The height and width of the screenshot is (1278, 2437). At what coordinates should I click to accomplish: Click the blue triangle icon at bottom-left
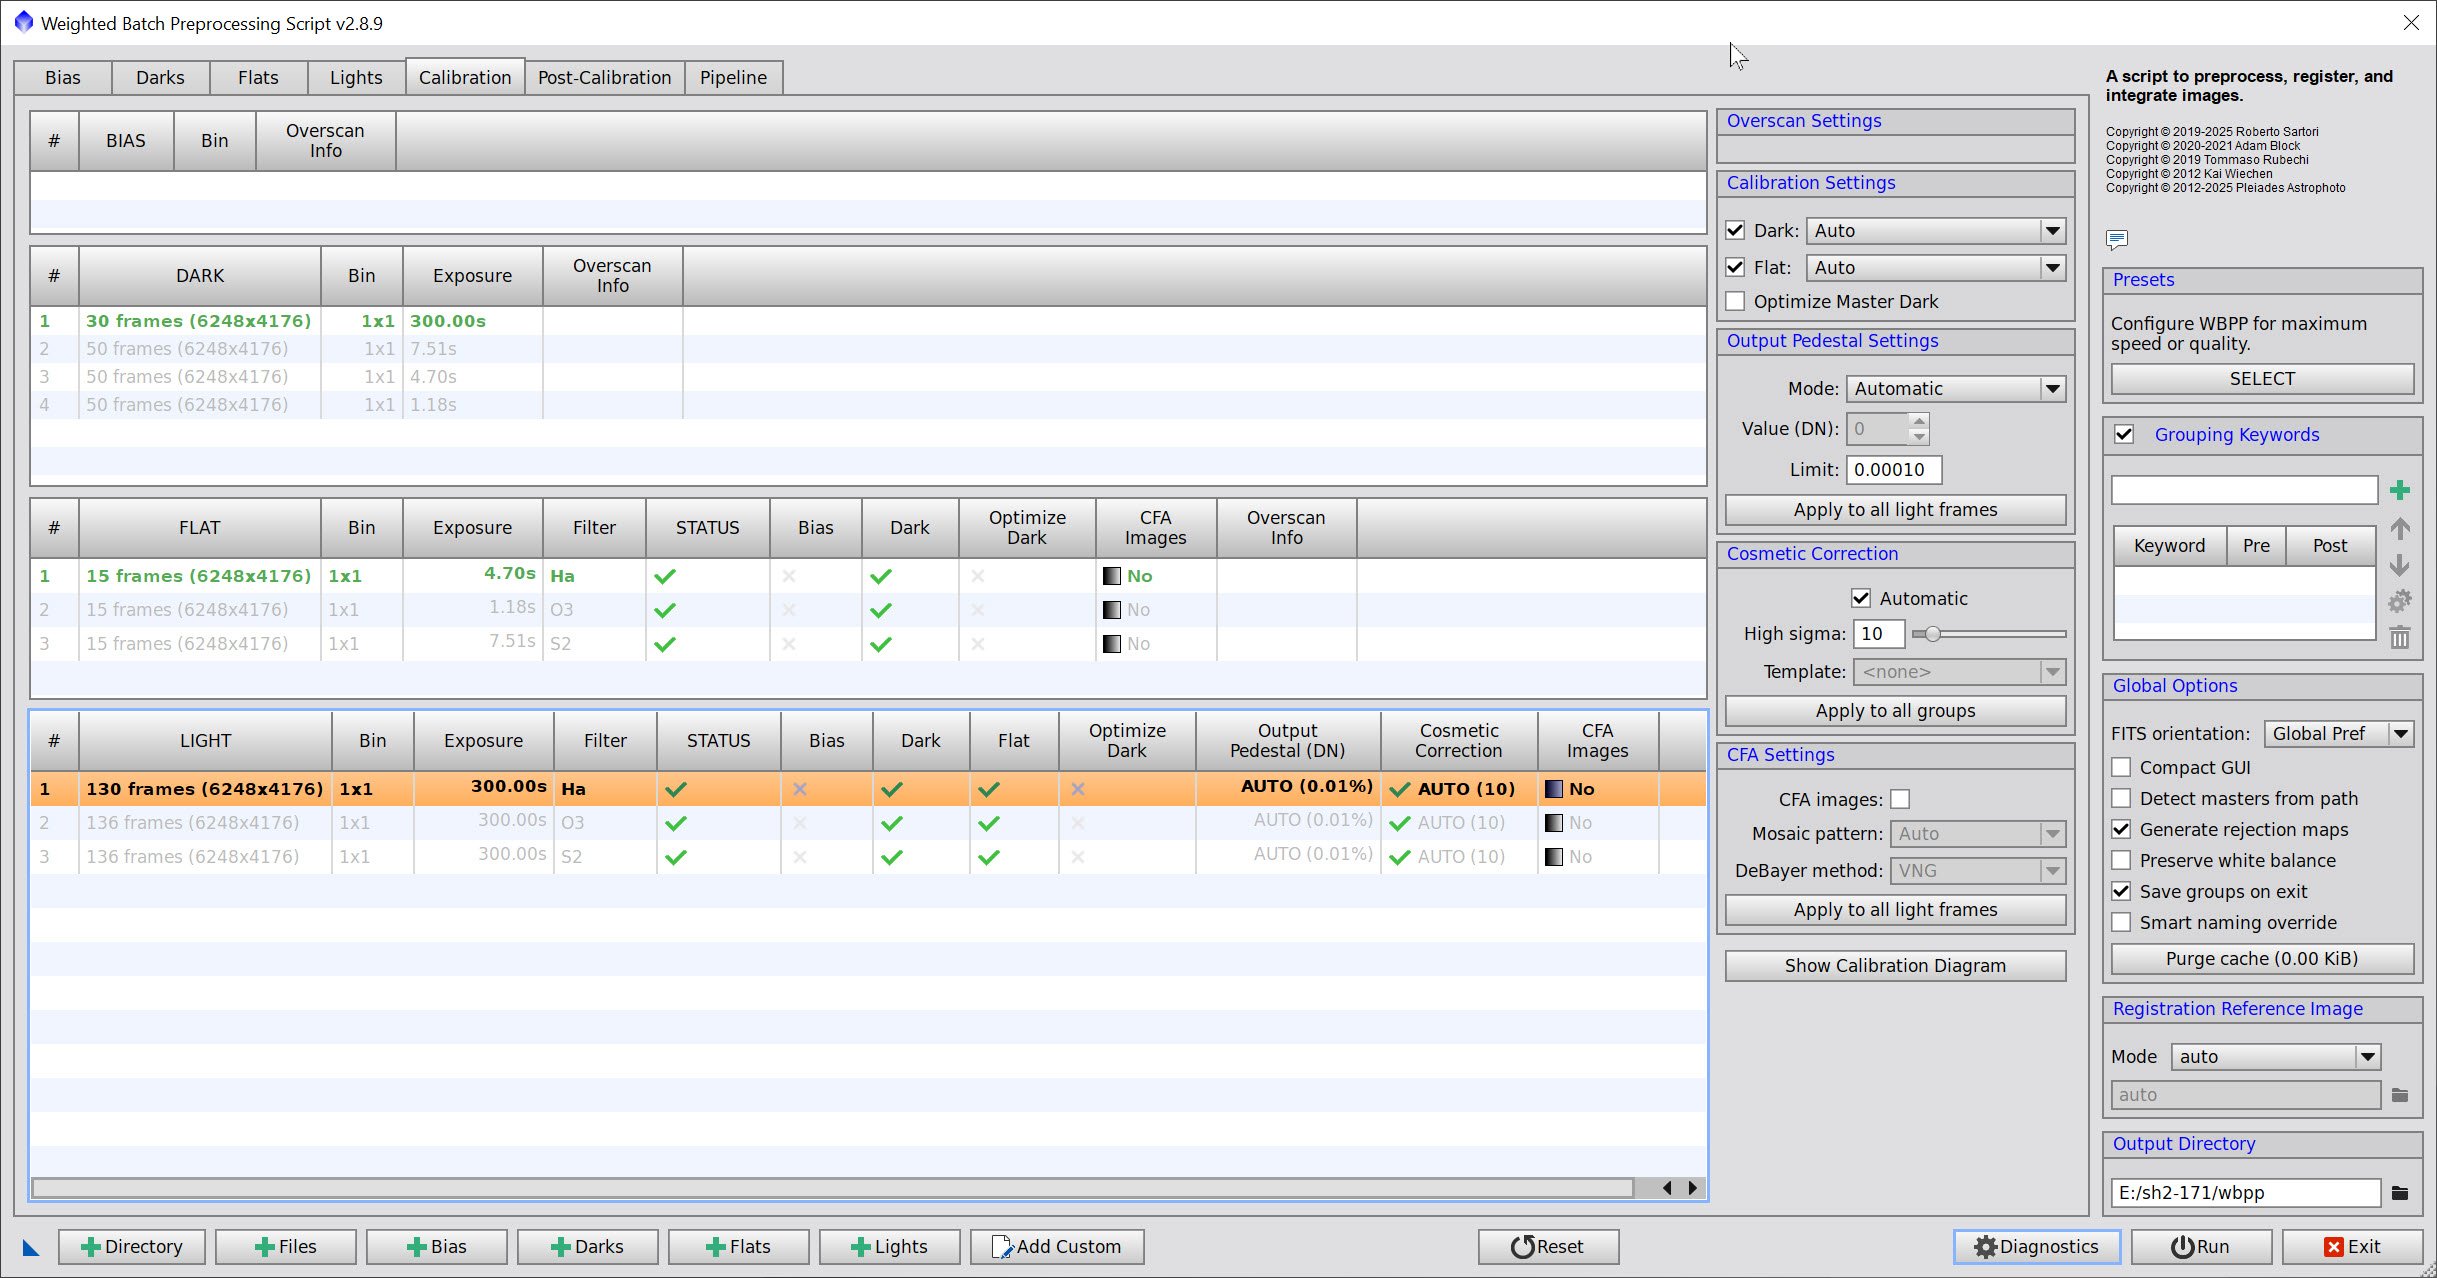31,1247
